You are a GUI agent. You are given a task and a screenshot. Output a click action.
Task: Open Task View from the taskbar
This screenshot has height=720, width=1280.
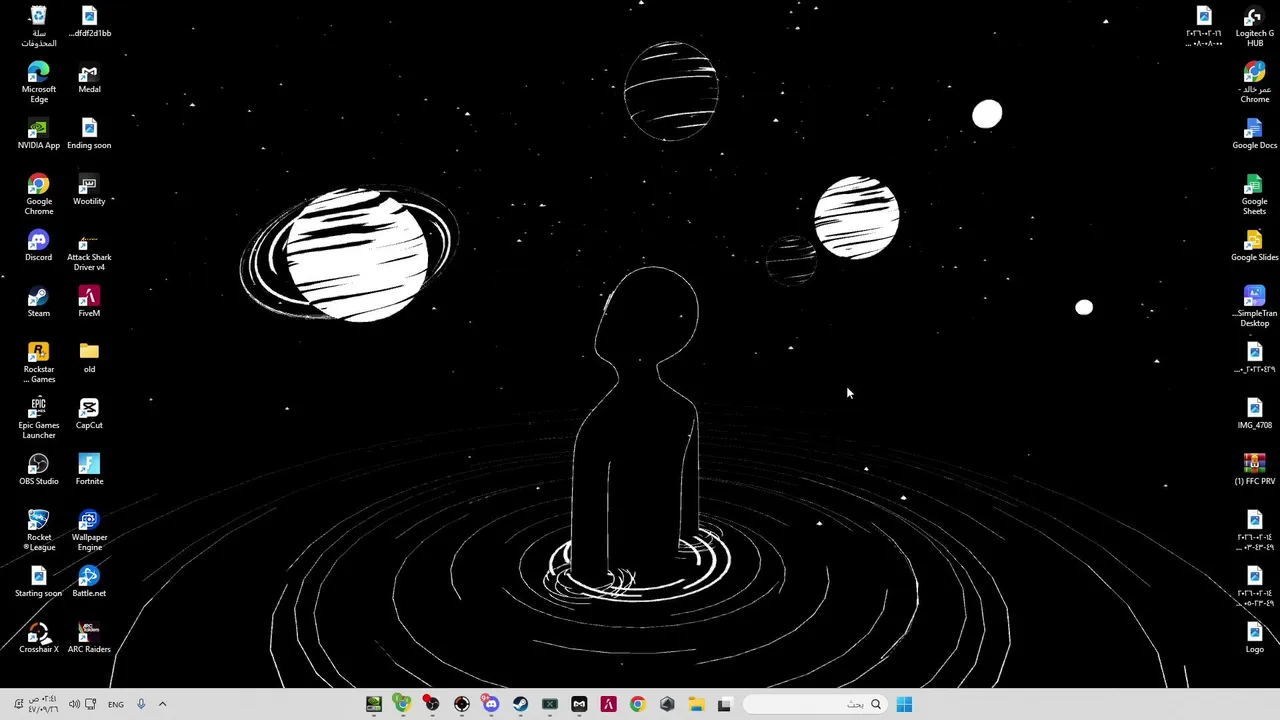[724, 704]
